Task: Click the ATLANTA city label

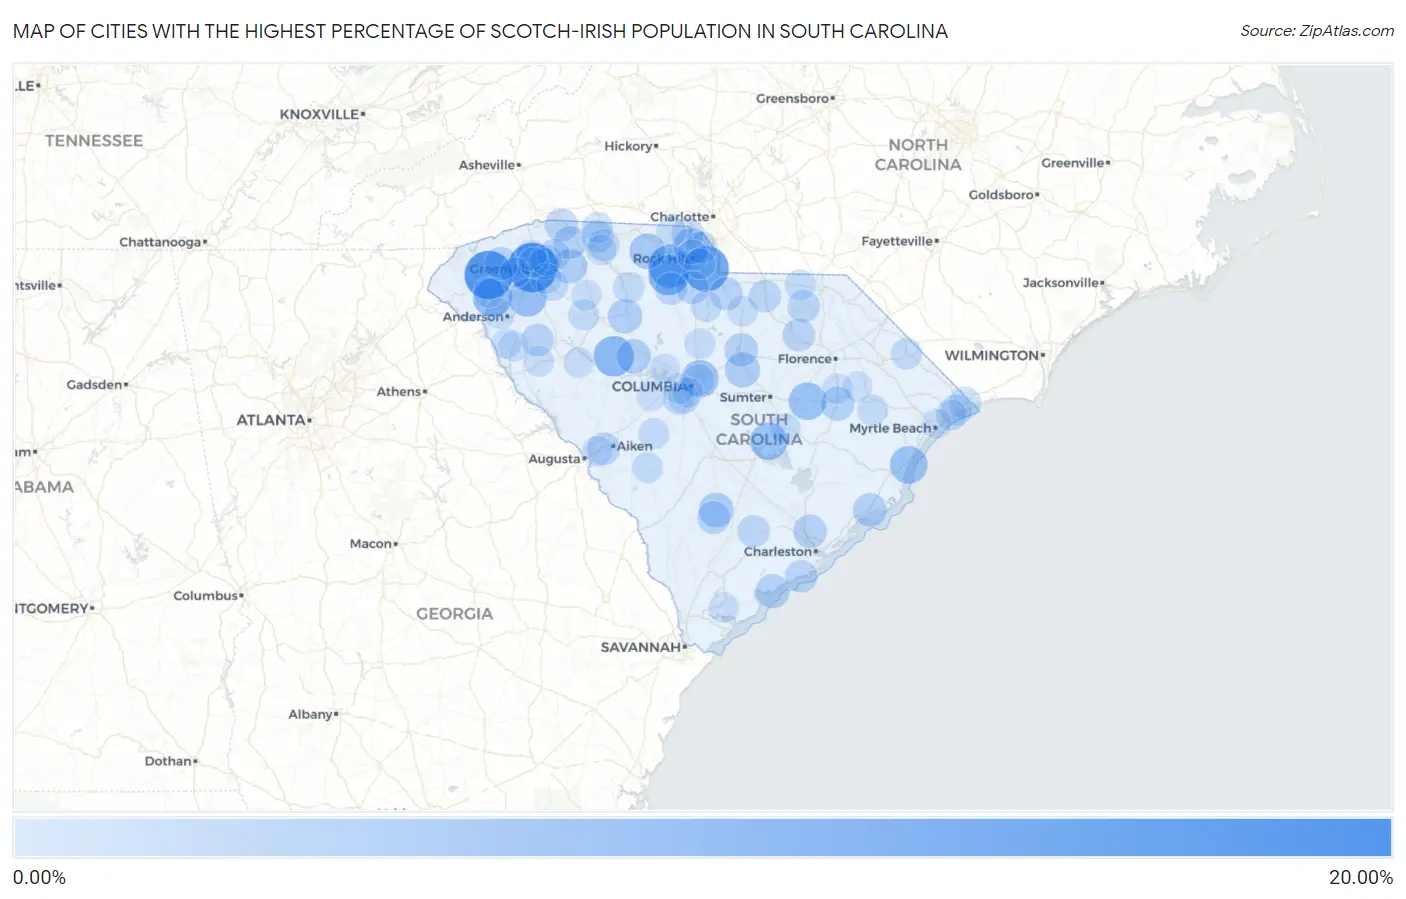Action: (270, 420)
